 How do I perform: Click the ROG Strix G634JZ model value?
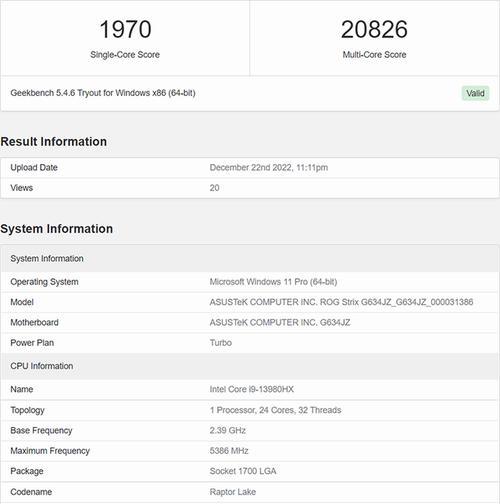click(x=341, y=302)
